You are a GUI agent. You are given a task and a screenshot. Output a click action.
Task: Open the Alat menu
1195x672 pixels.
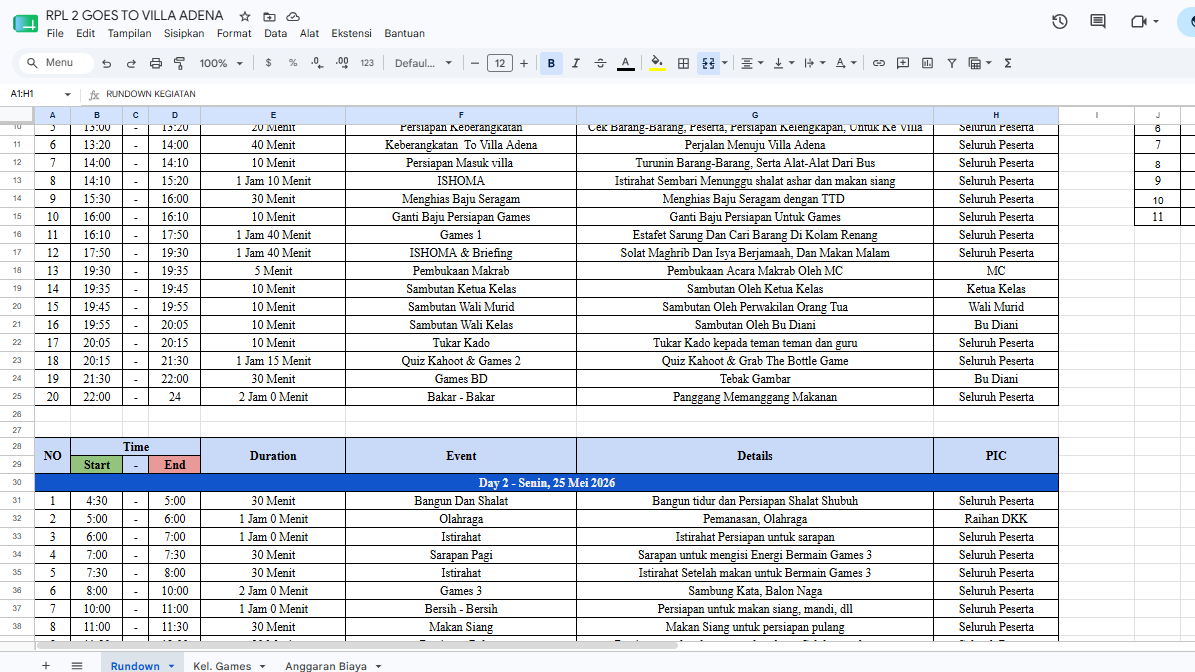pyautogui.click(x=309, y=34)
